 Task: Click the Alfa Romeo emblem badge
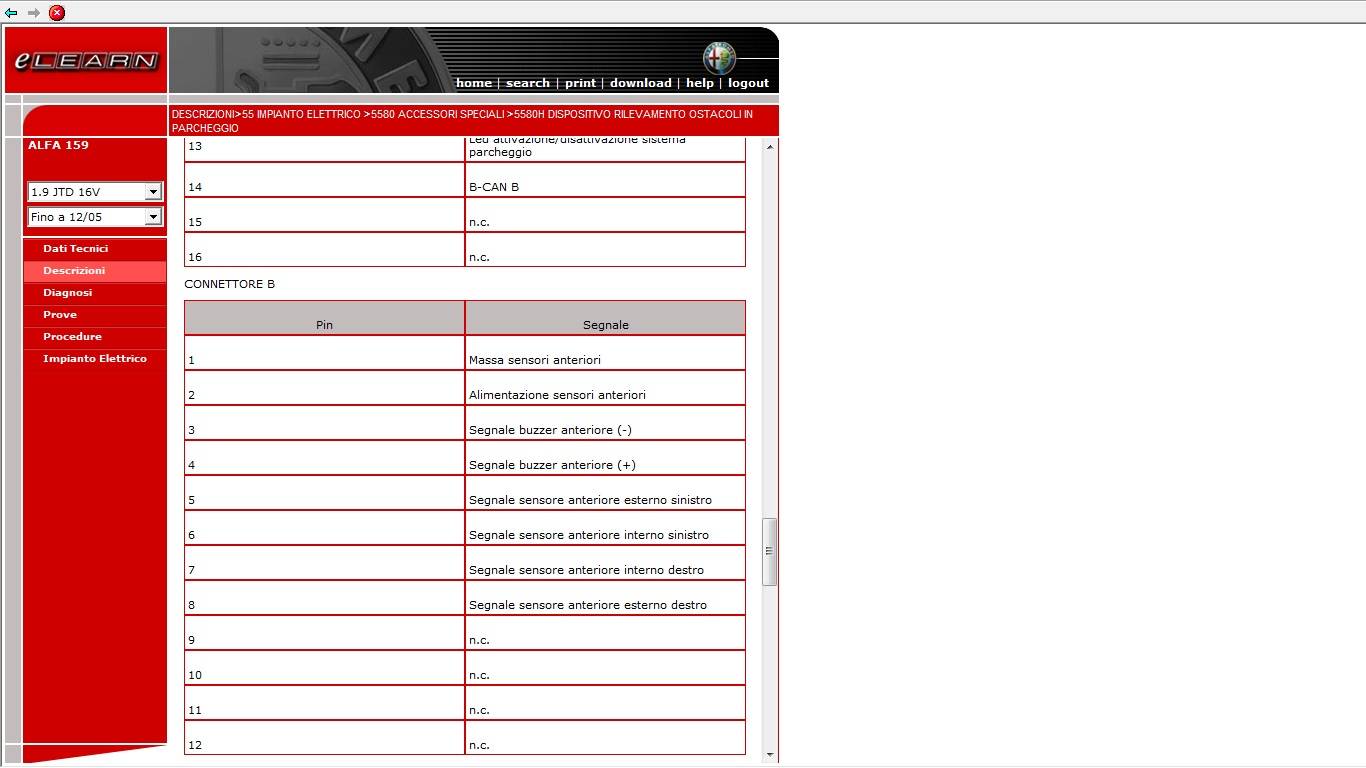pyautogui.click(x=718, y=57)
